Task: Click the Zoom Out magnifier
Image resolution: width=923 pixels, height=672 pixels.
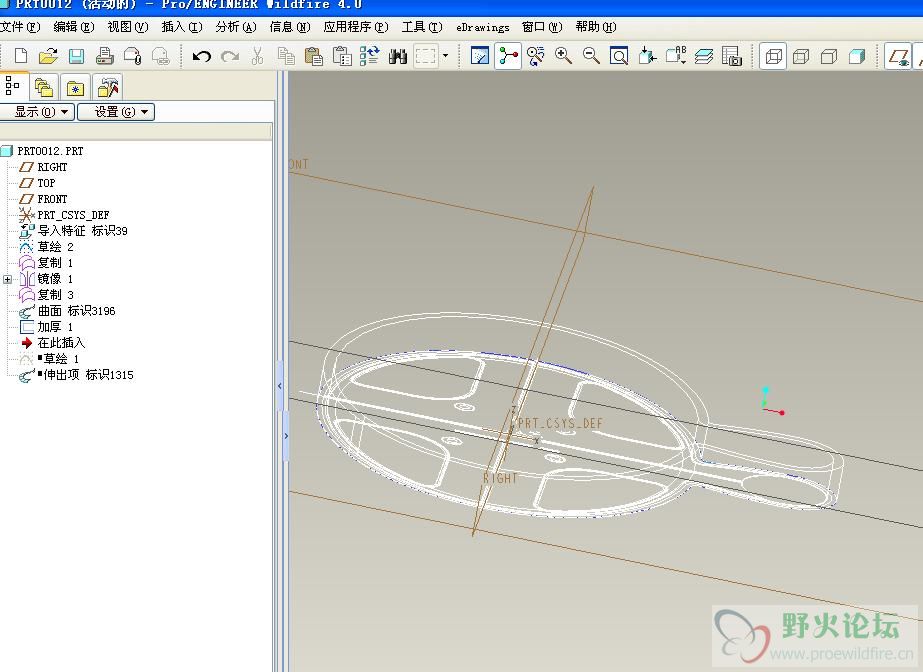Action: click(592, 56)
